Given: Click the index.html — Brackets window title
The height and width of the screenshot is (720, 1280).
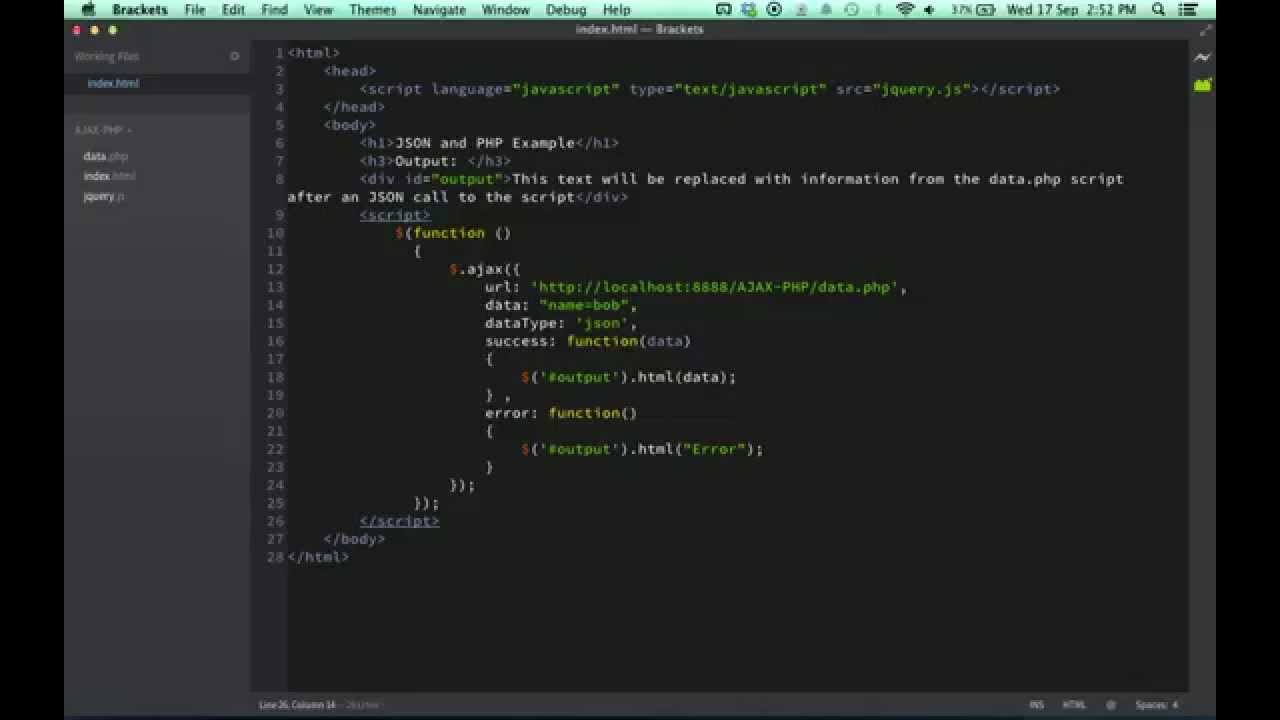Looking at the screenshot, I should 640,30.
